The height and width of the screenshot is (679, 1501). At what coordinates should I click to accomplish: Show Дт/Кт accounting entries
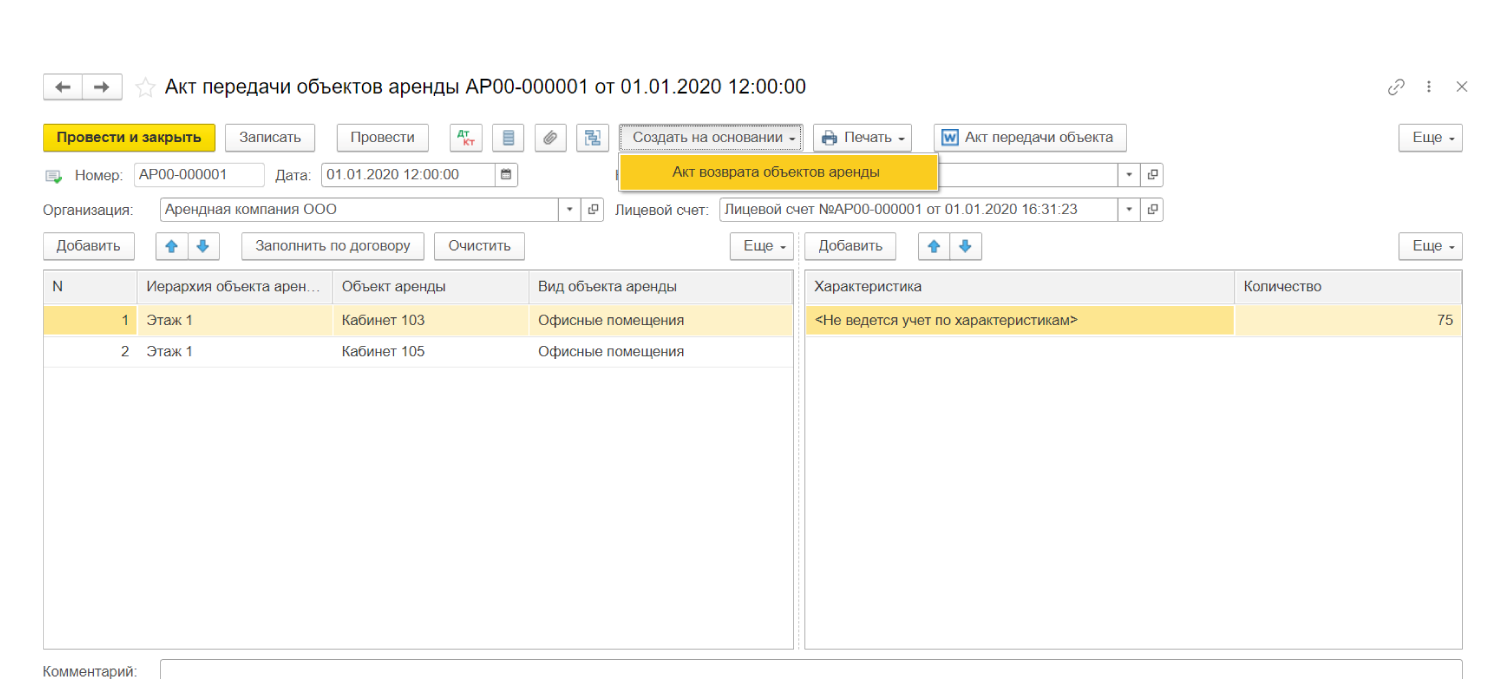(x=465, y=138)
